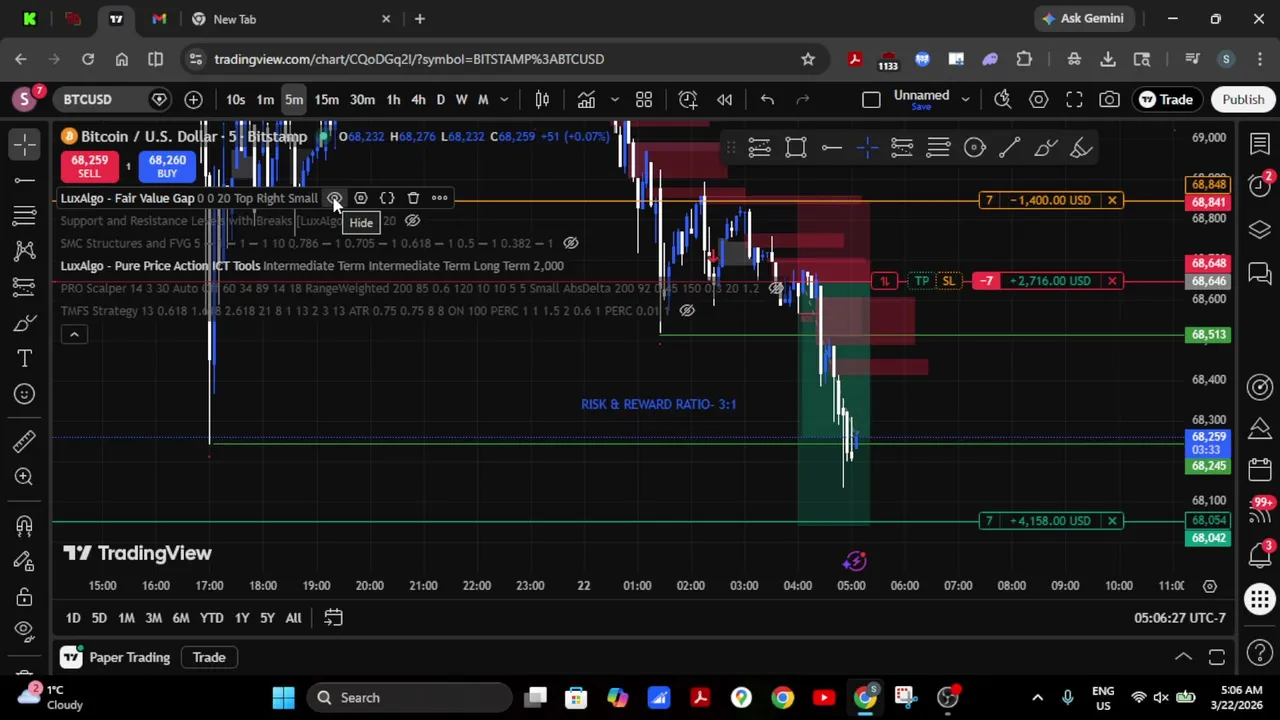Hide the LuxAlgo Fair Value Gap indicator
Screen dimensions: 1280x720
tap(335, 198)
